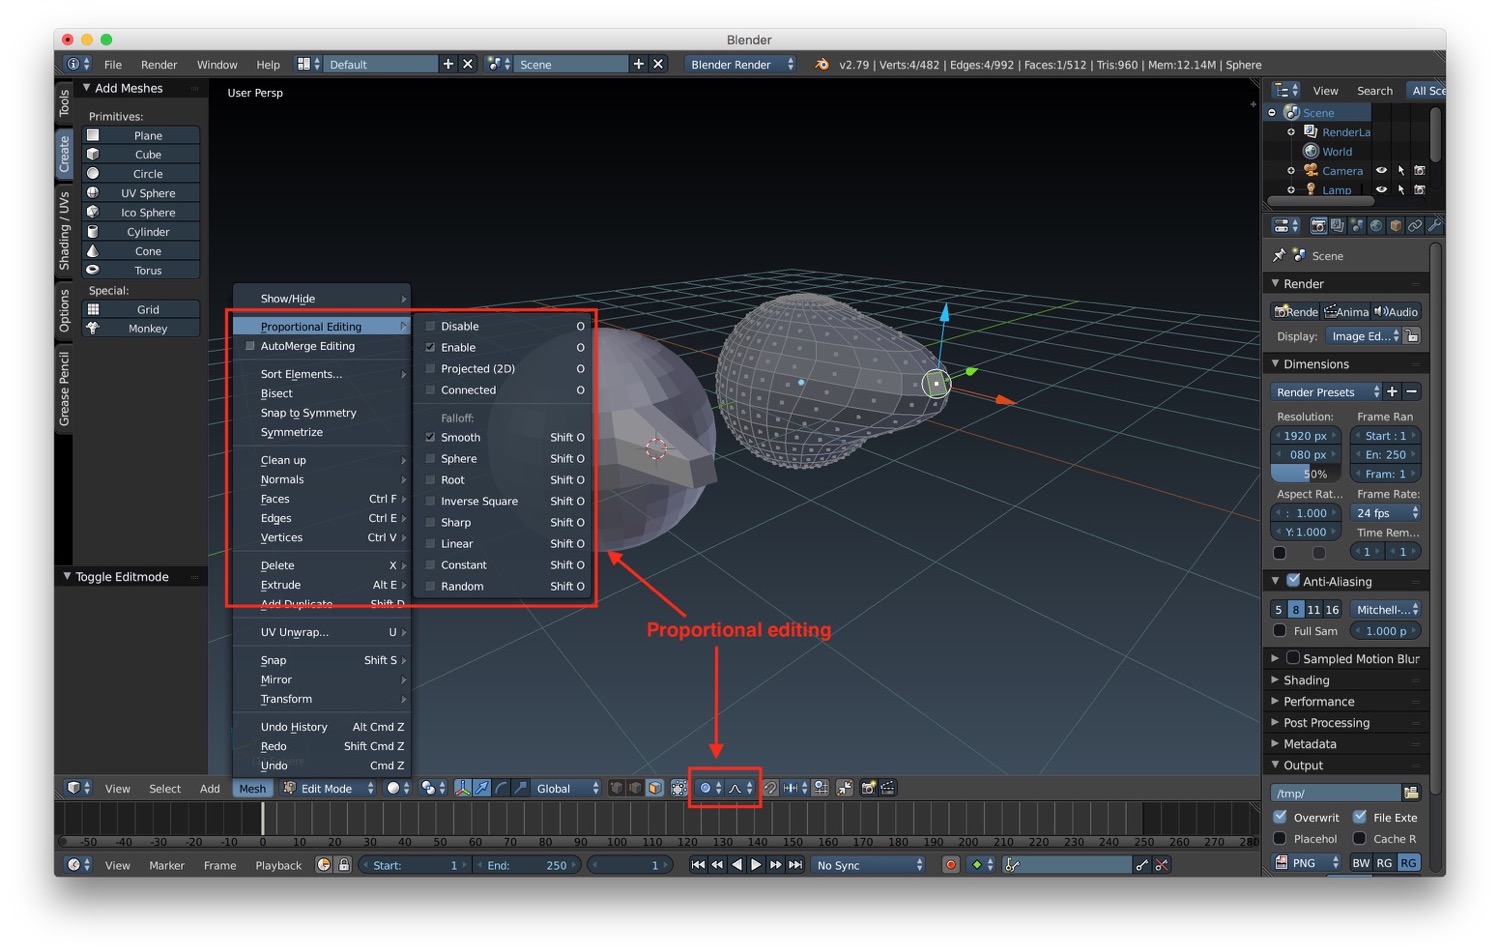This screenshot has width=1500, height=952.
Task: Add a UV Sphere mesh
Action: point(141,193)
